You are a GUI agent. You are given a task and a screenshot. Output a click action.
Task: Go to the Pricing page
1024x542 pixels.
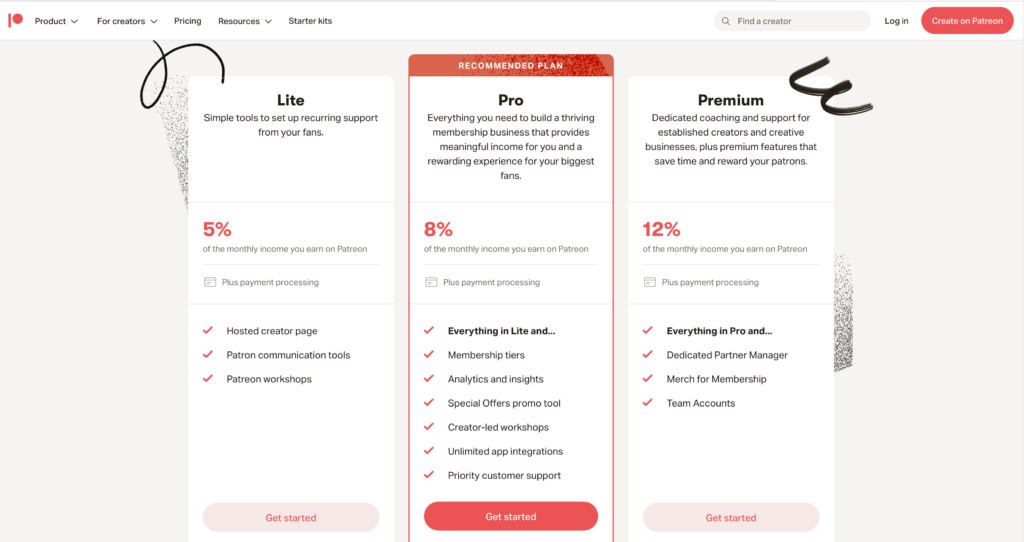[187, 21]
